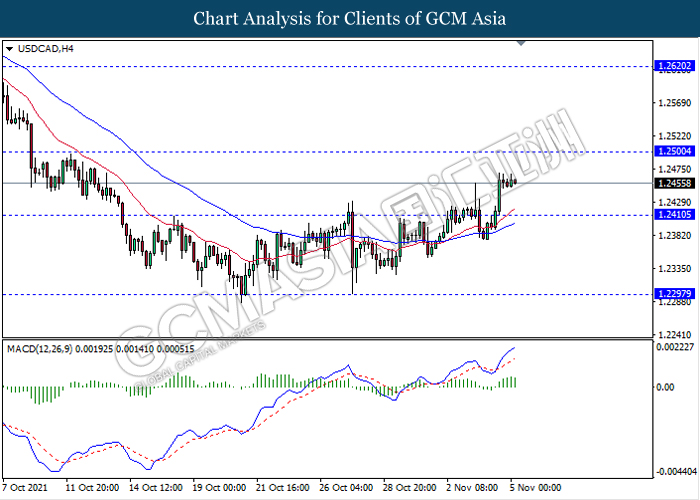Viewport: 700px width, 500px height.
Task: Select the 1.22979 price level label
Action: pyautogui.click(x=674, y=294)
